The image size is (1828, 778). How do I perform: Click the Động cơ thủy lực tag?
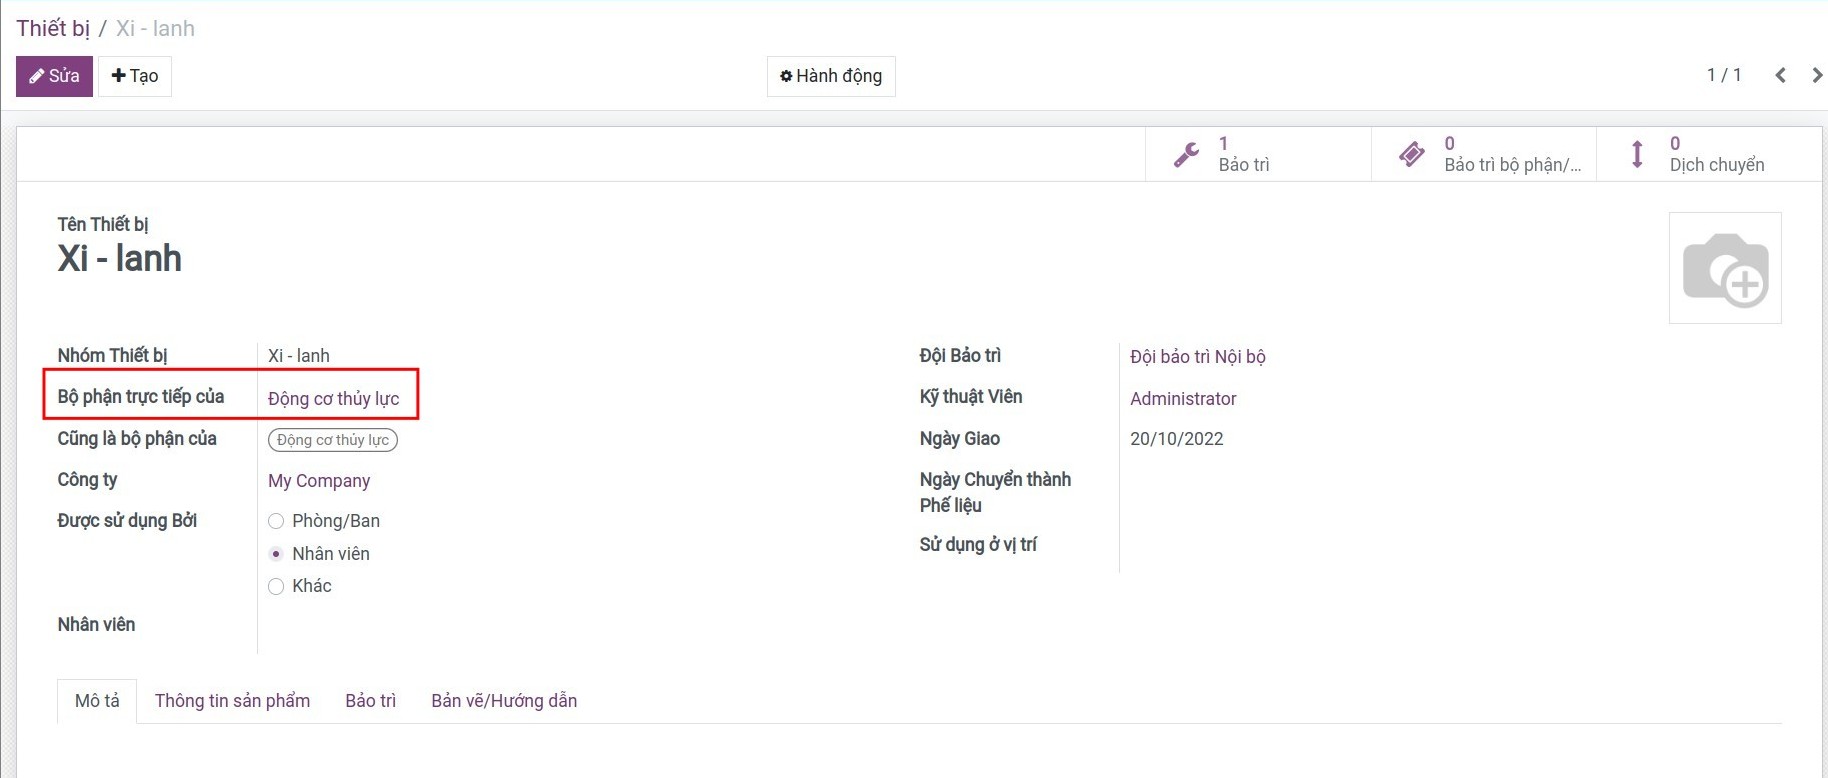333,440
